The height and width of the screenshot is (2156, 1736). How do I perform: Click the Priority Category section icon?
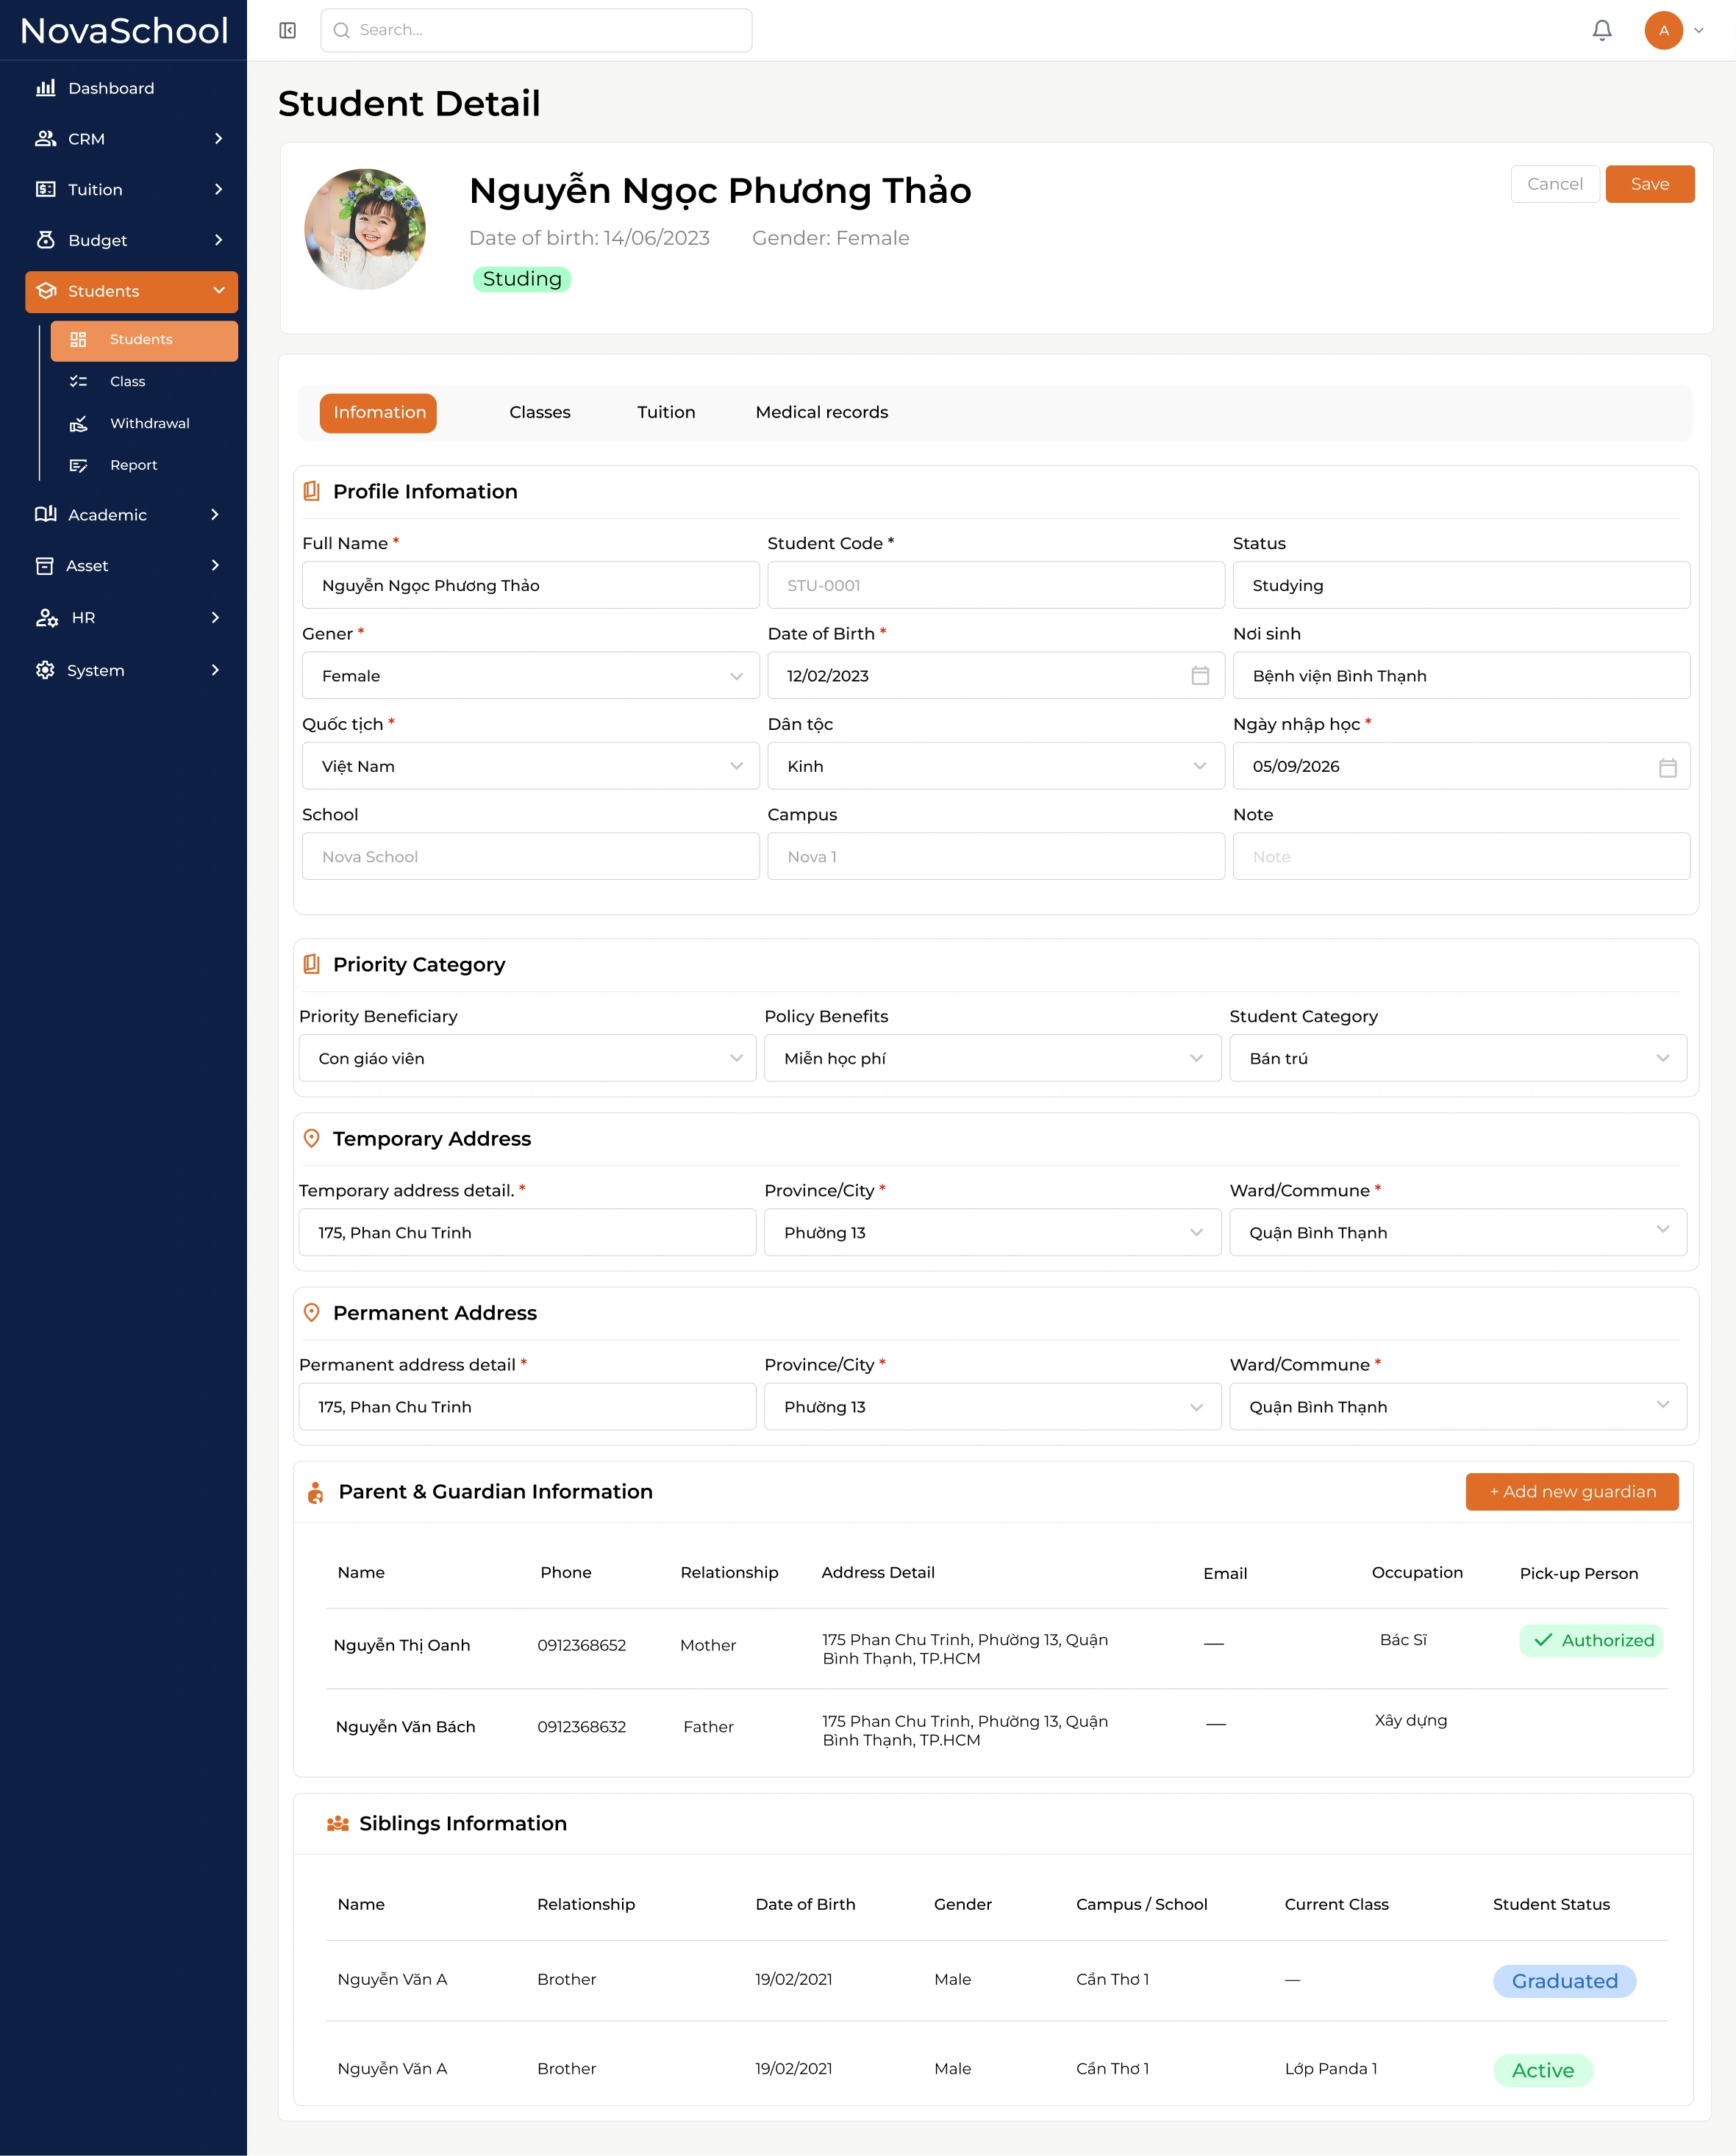coord(312,964)
